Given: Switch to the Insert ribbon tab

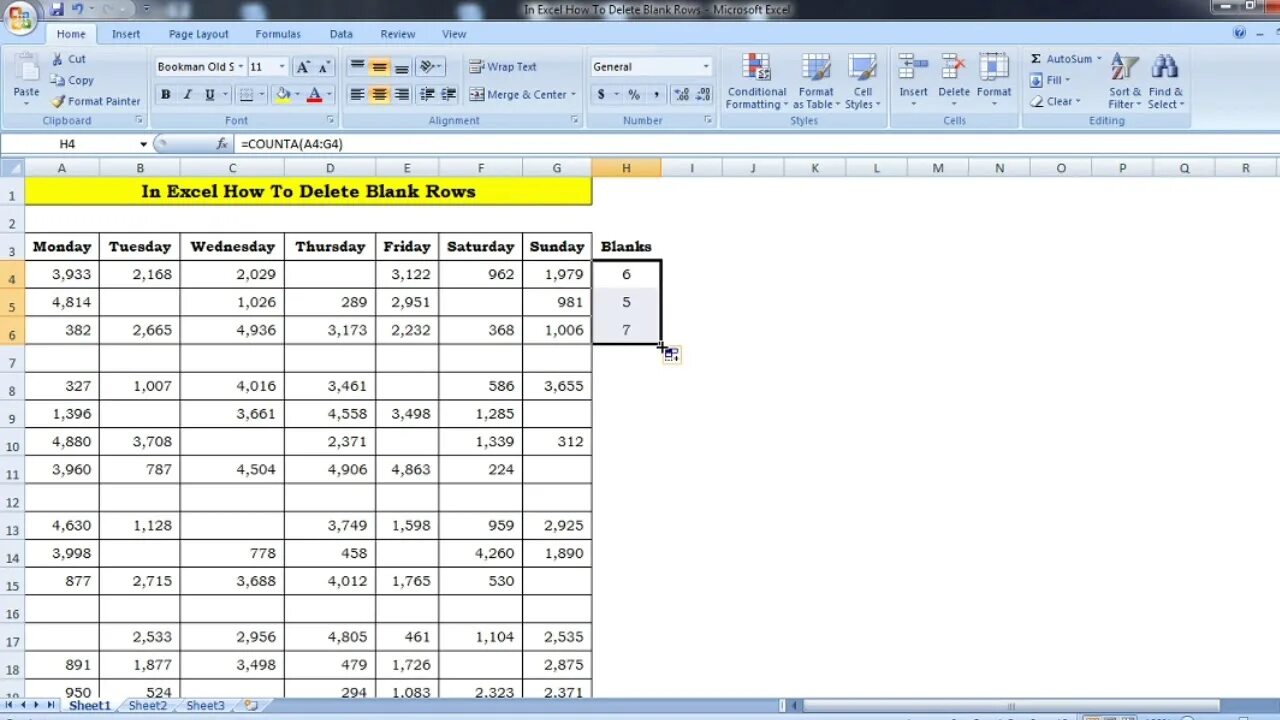Looking at the screenshot, I should [126, 34].
